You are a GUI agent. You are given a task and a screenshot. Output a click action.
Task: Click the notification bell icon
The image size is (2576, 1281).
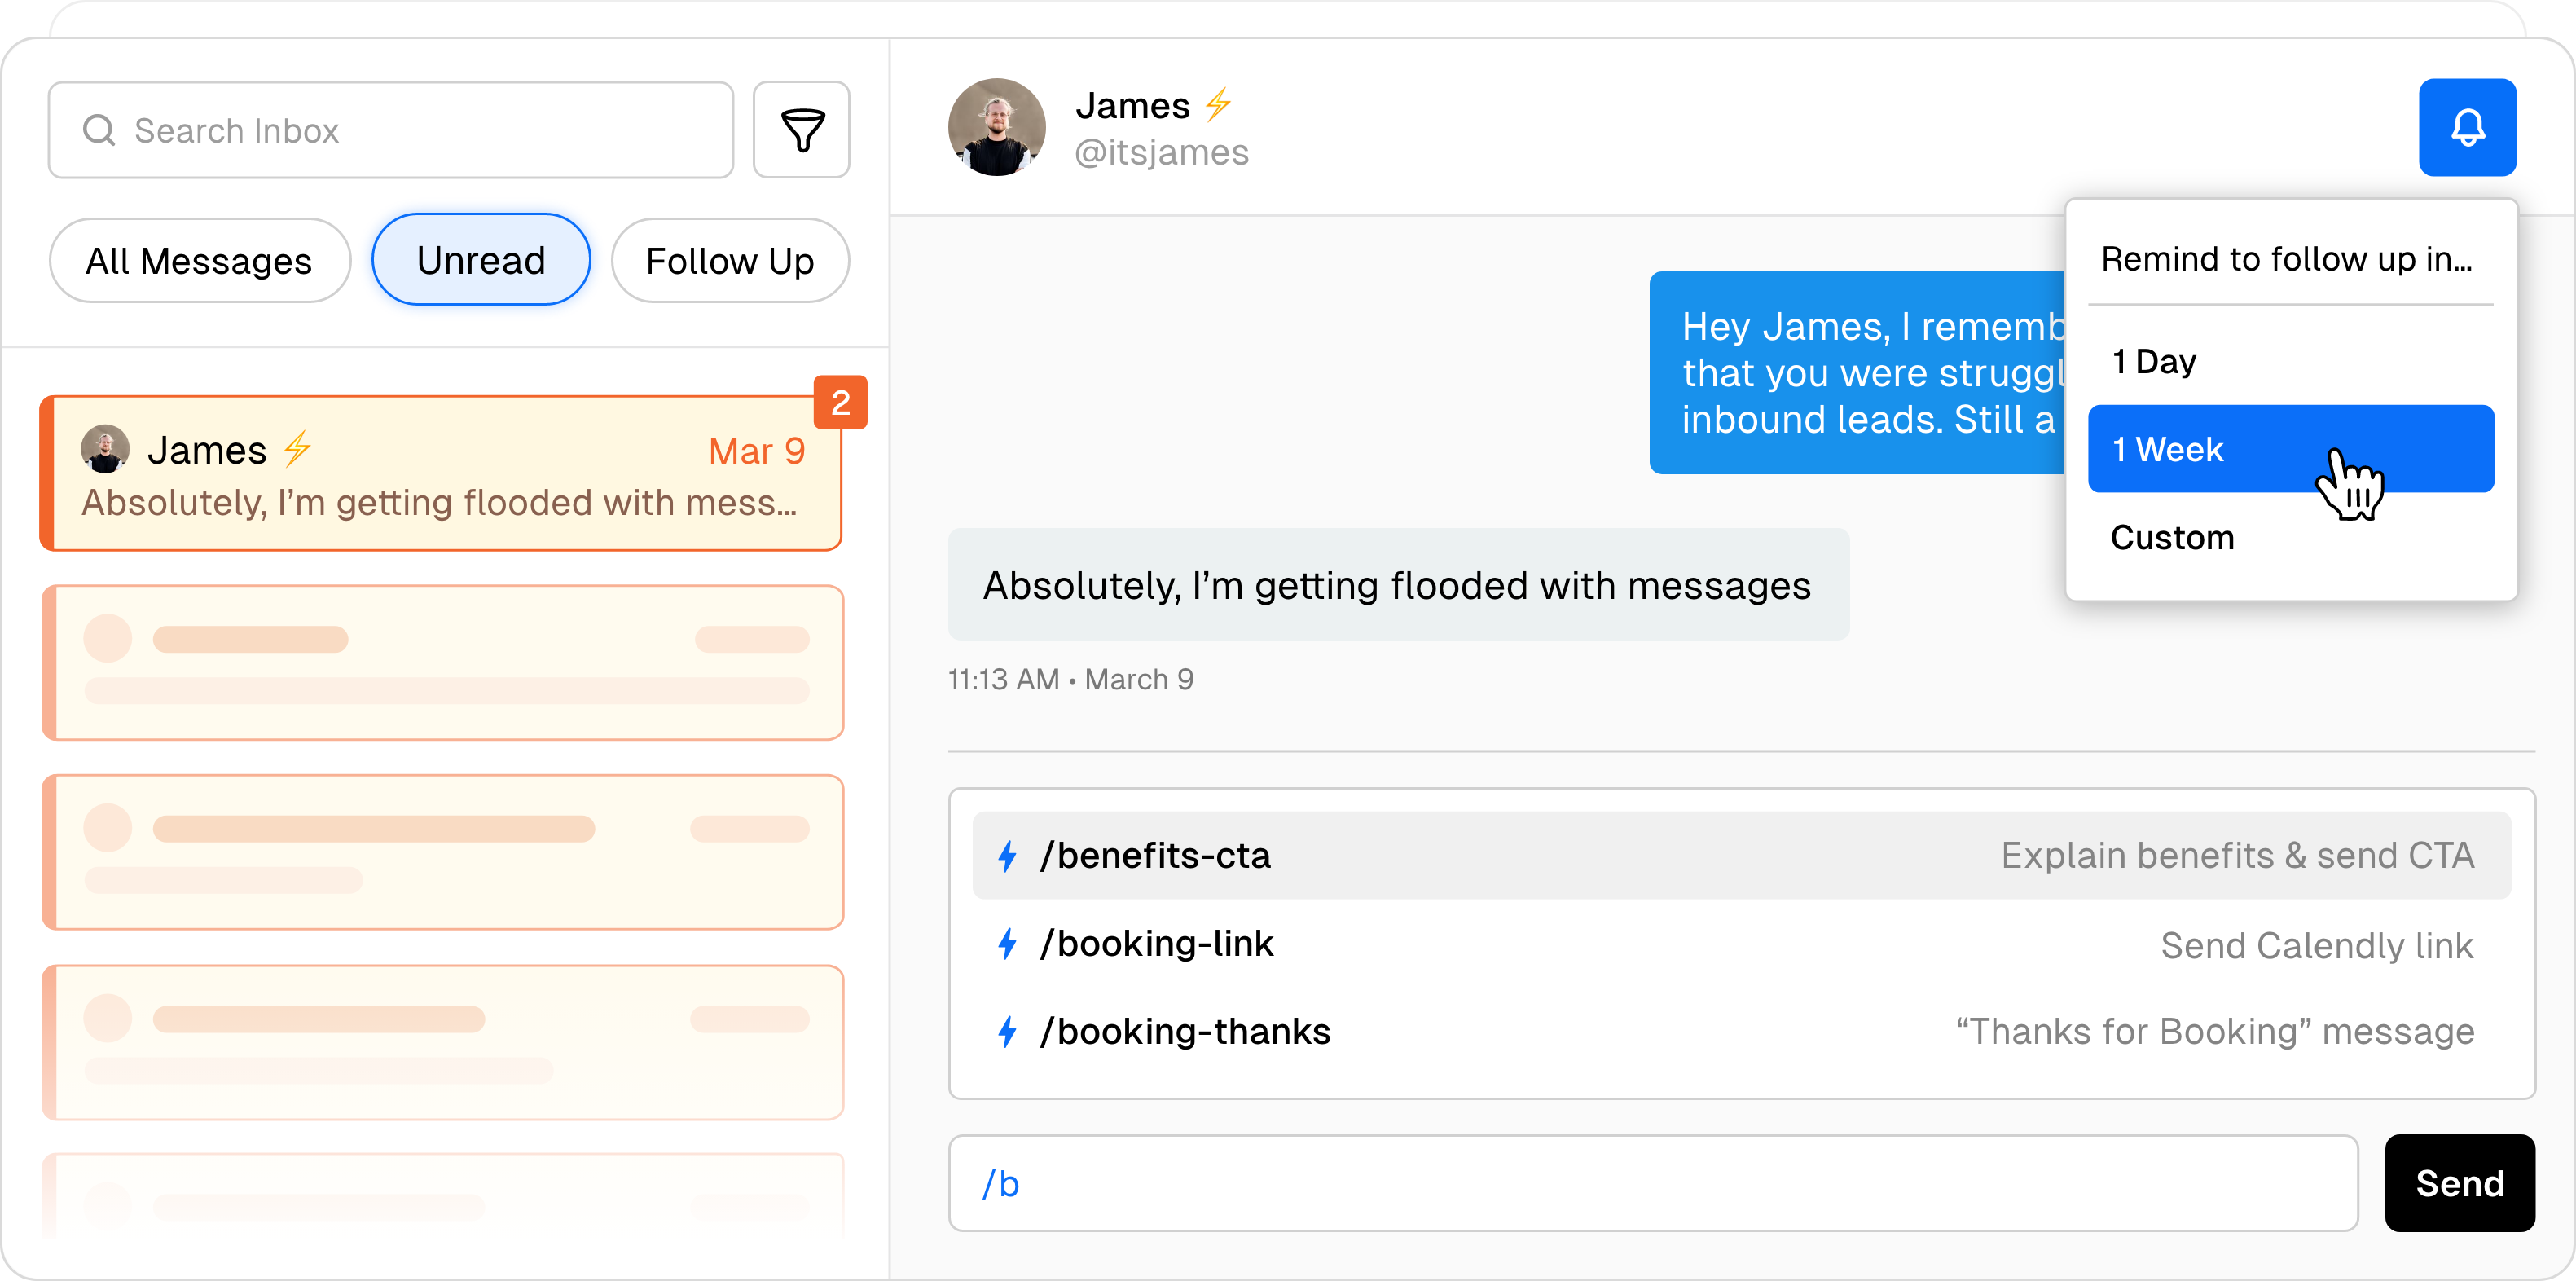click(2471, 128)
